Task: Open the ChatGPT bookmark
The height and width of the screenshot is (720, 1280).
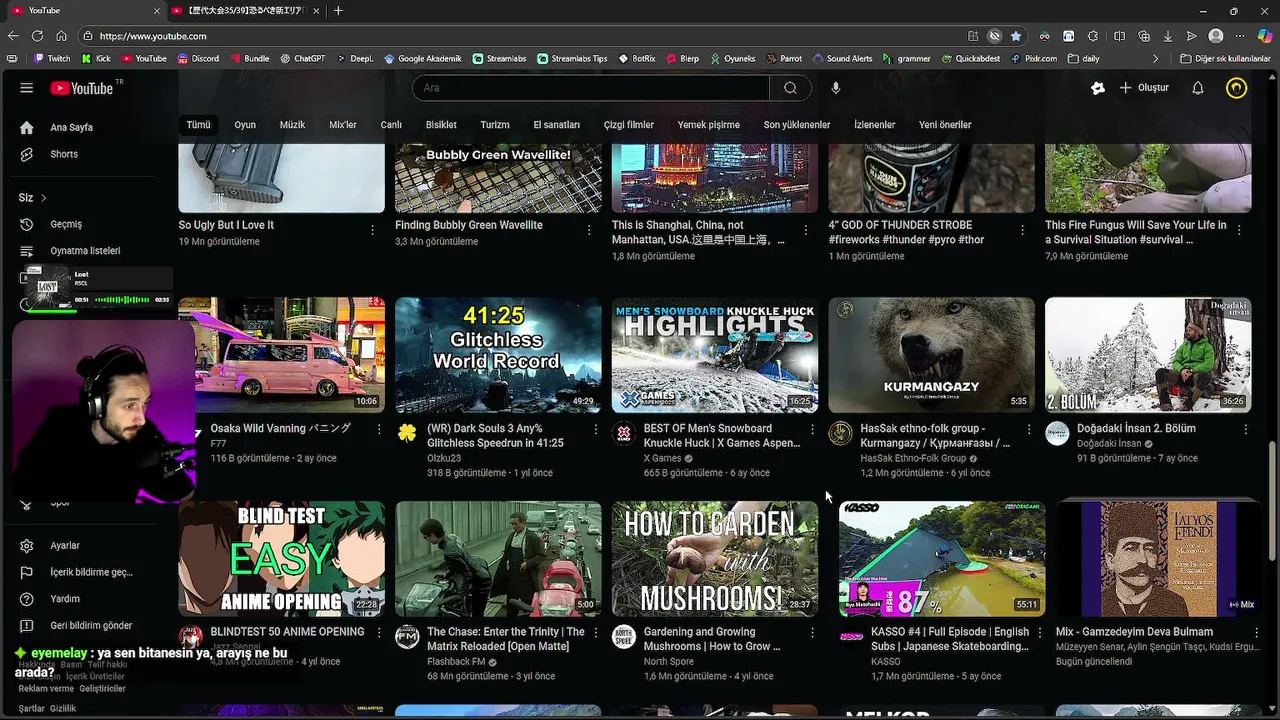Action: point(302,59)
